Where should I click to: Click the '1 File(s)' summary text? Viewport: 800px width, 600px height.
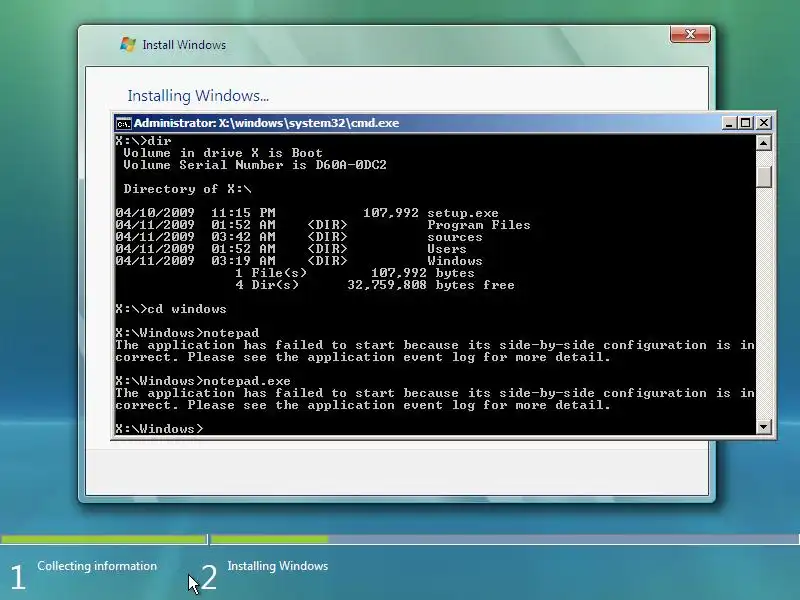[x=271, y=273]
